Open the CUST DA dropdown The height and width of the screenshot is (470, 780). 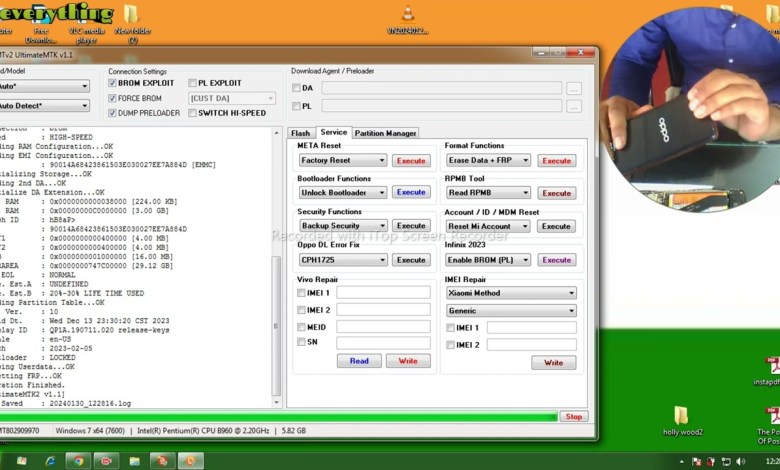tap(232, 98)
